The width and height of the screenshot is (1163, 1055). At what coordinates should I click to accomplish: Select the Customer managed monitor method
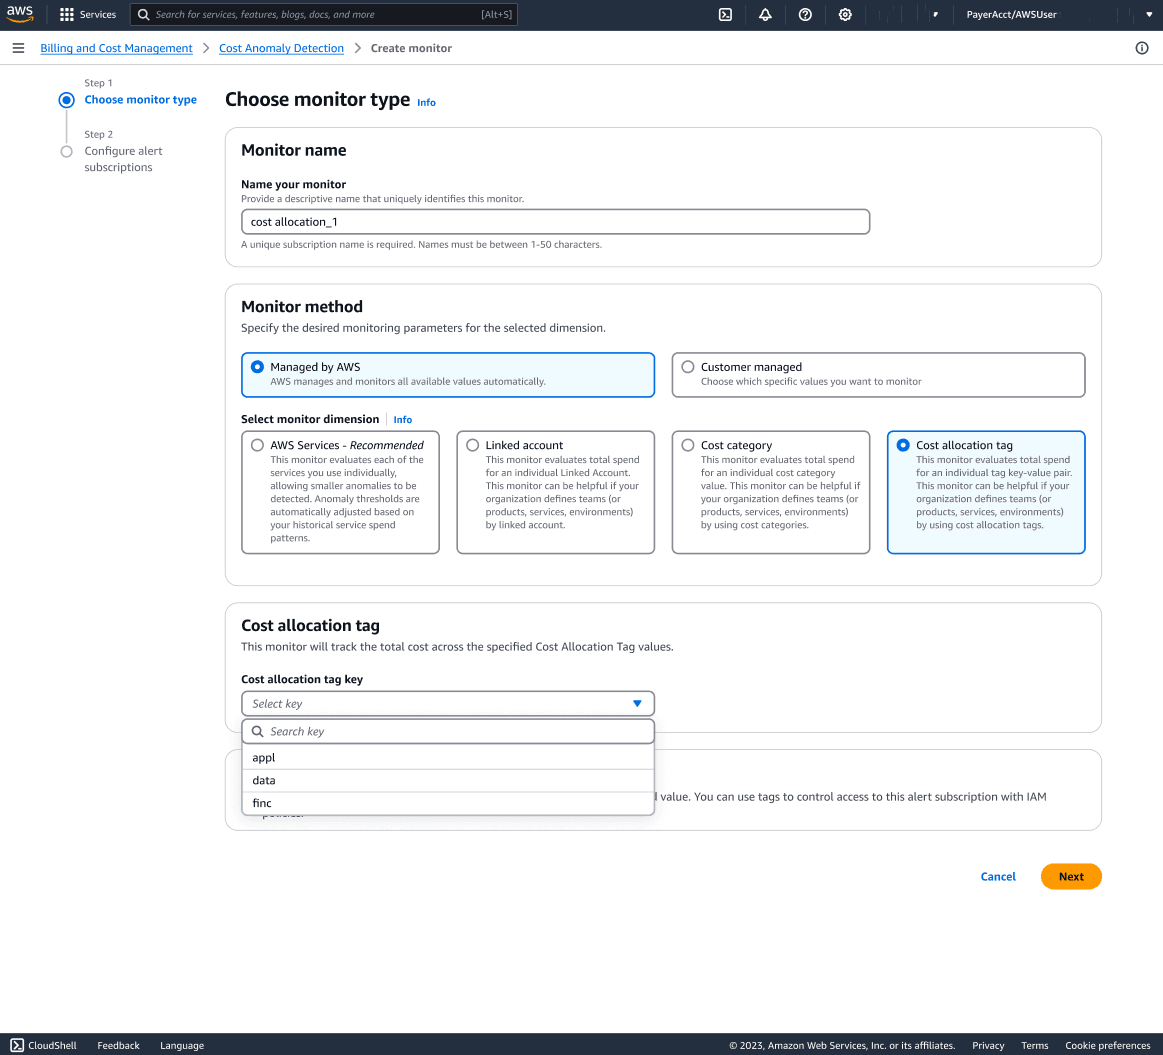687,366
